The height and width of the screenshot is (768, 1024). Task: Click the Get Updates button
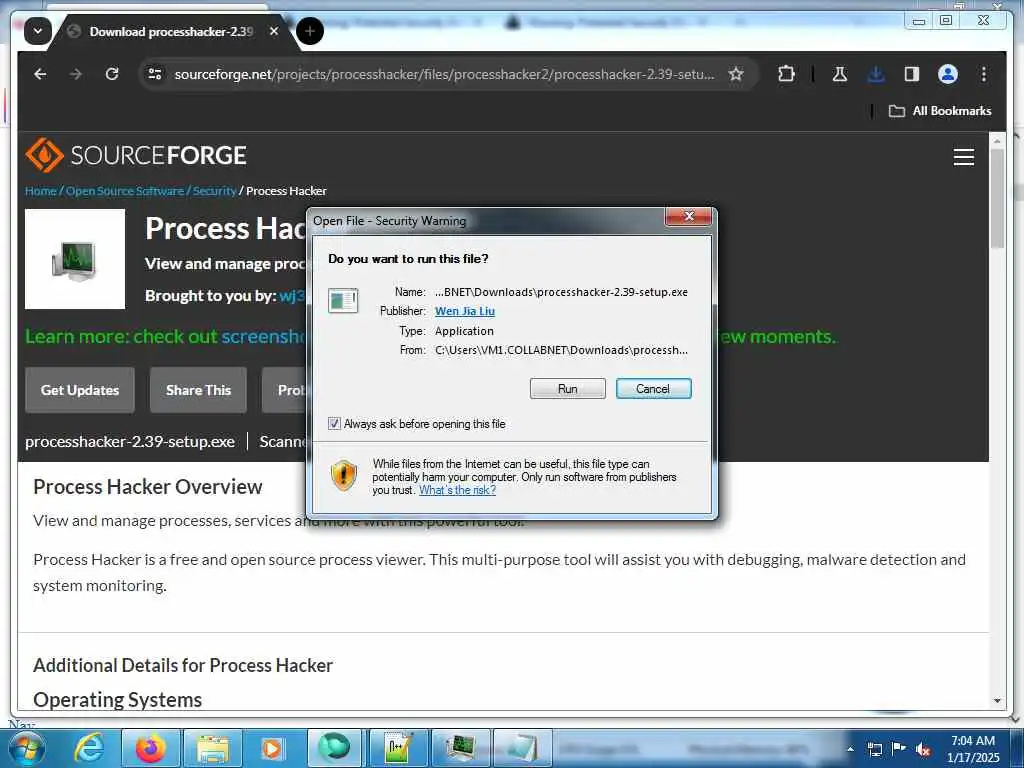[80, 390]
